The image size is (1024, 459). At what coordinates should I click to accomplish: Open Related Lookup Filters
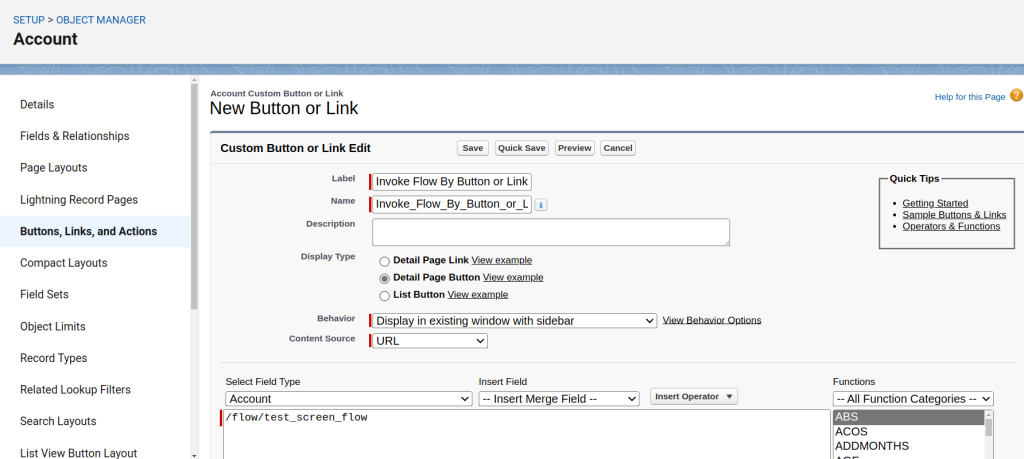click(75, 390)
